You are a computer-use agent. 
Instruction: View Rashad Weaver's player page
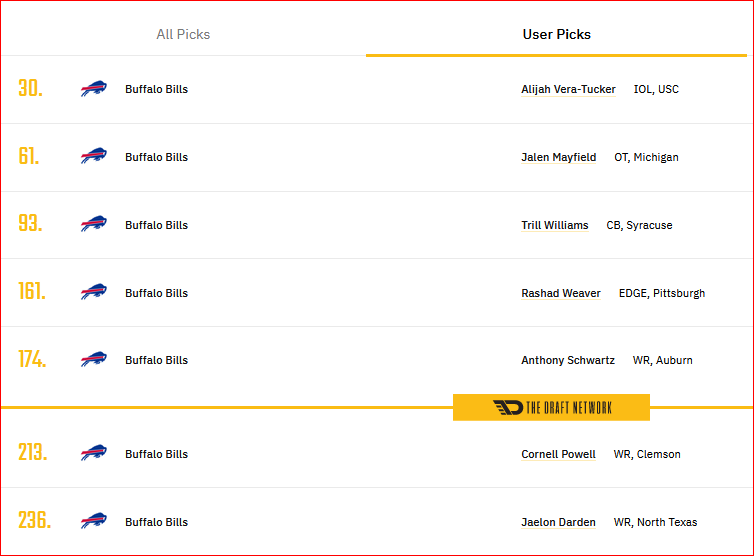click(561, 293)
